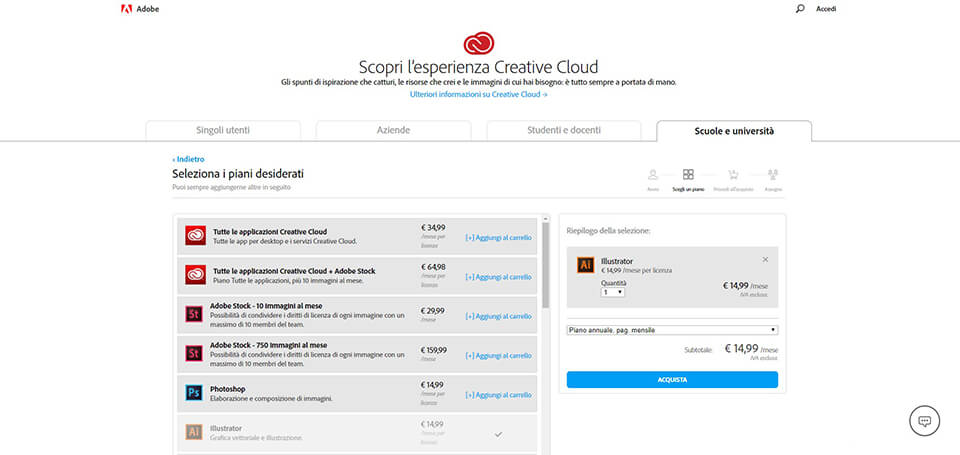Click Adobe Stock 750 immagini icon
This screenshot has width=960, height=455.
tap(193, 353)
